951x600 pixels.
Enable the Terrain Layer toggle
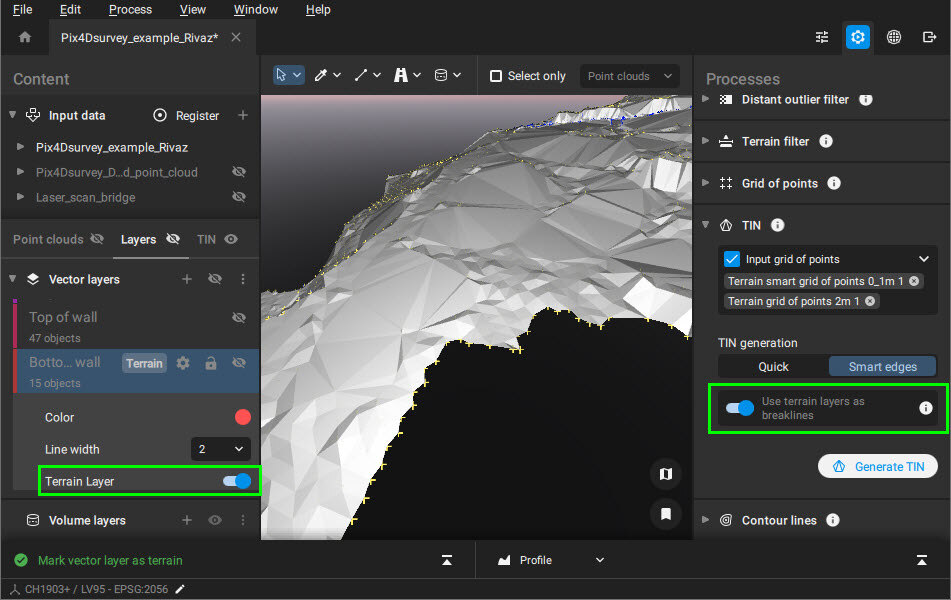pyautogui.click(x=236, y=481)
